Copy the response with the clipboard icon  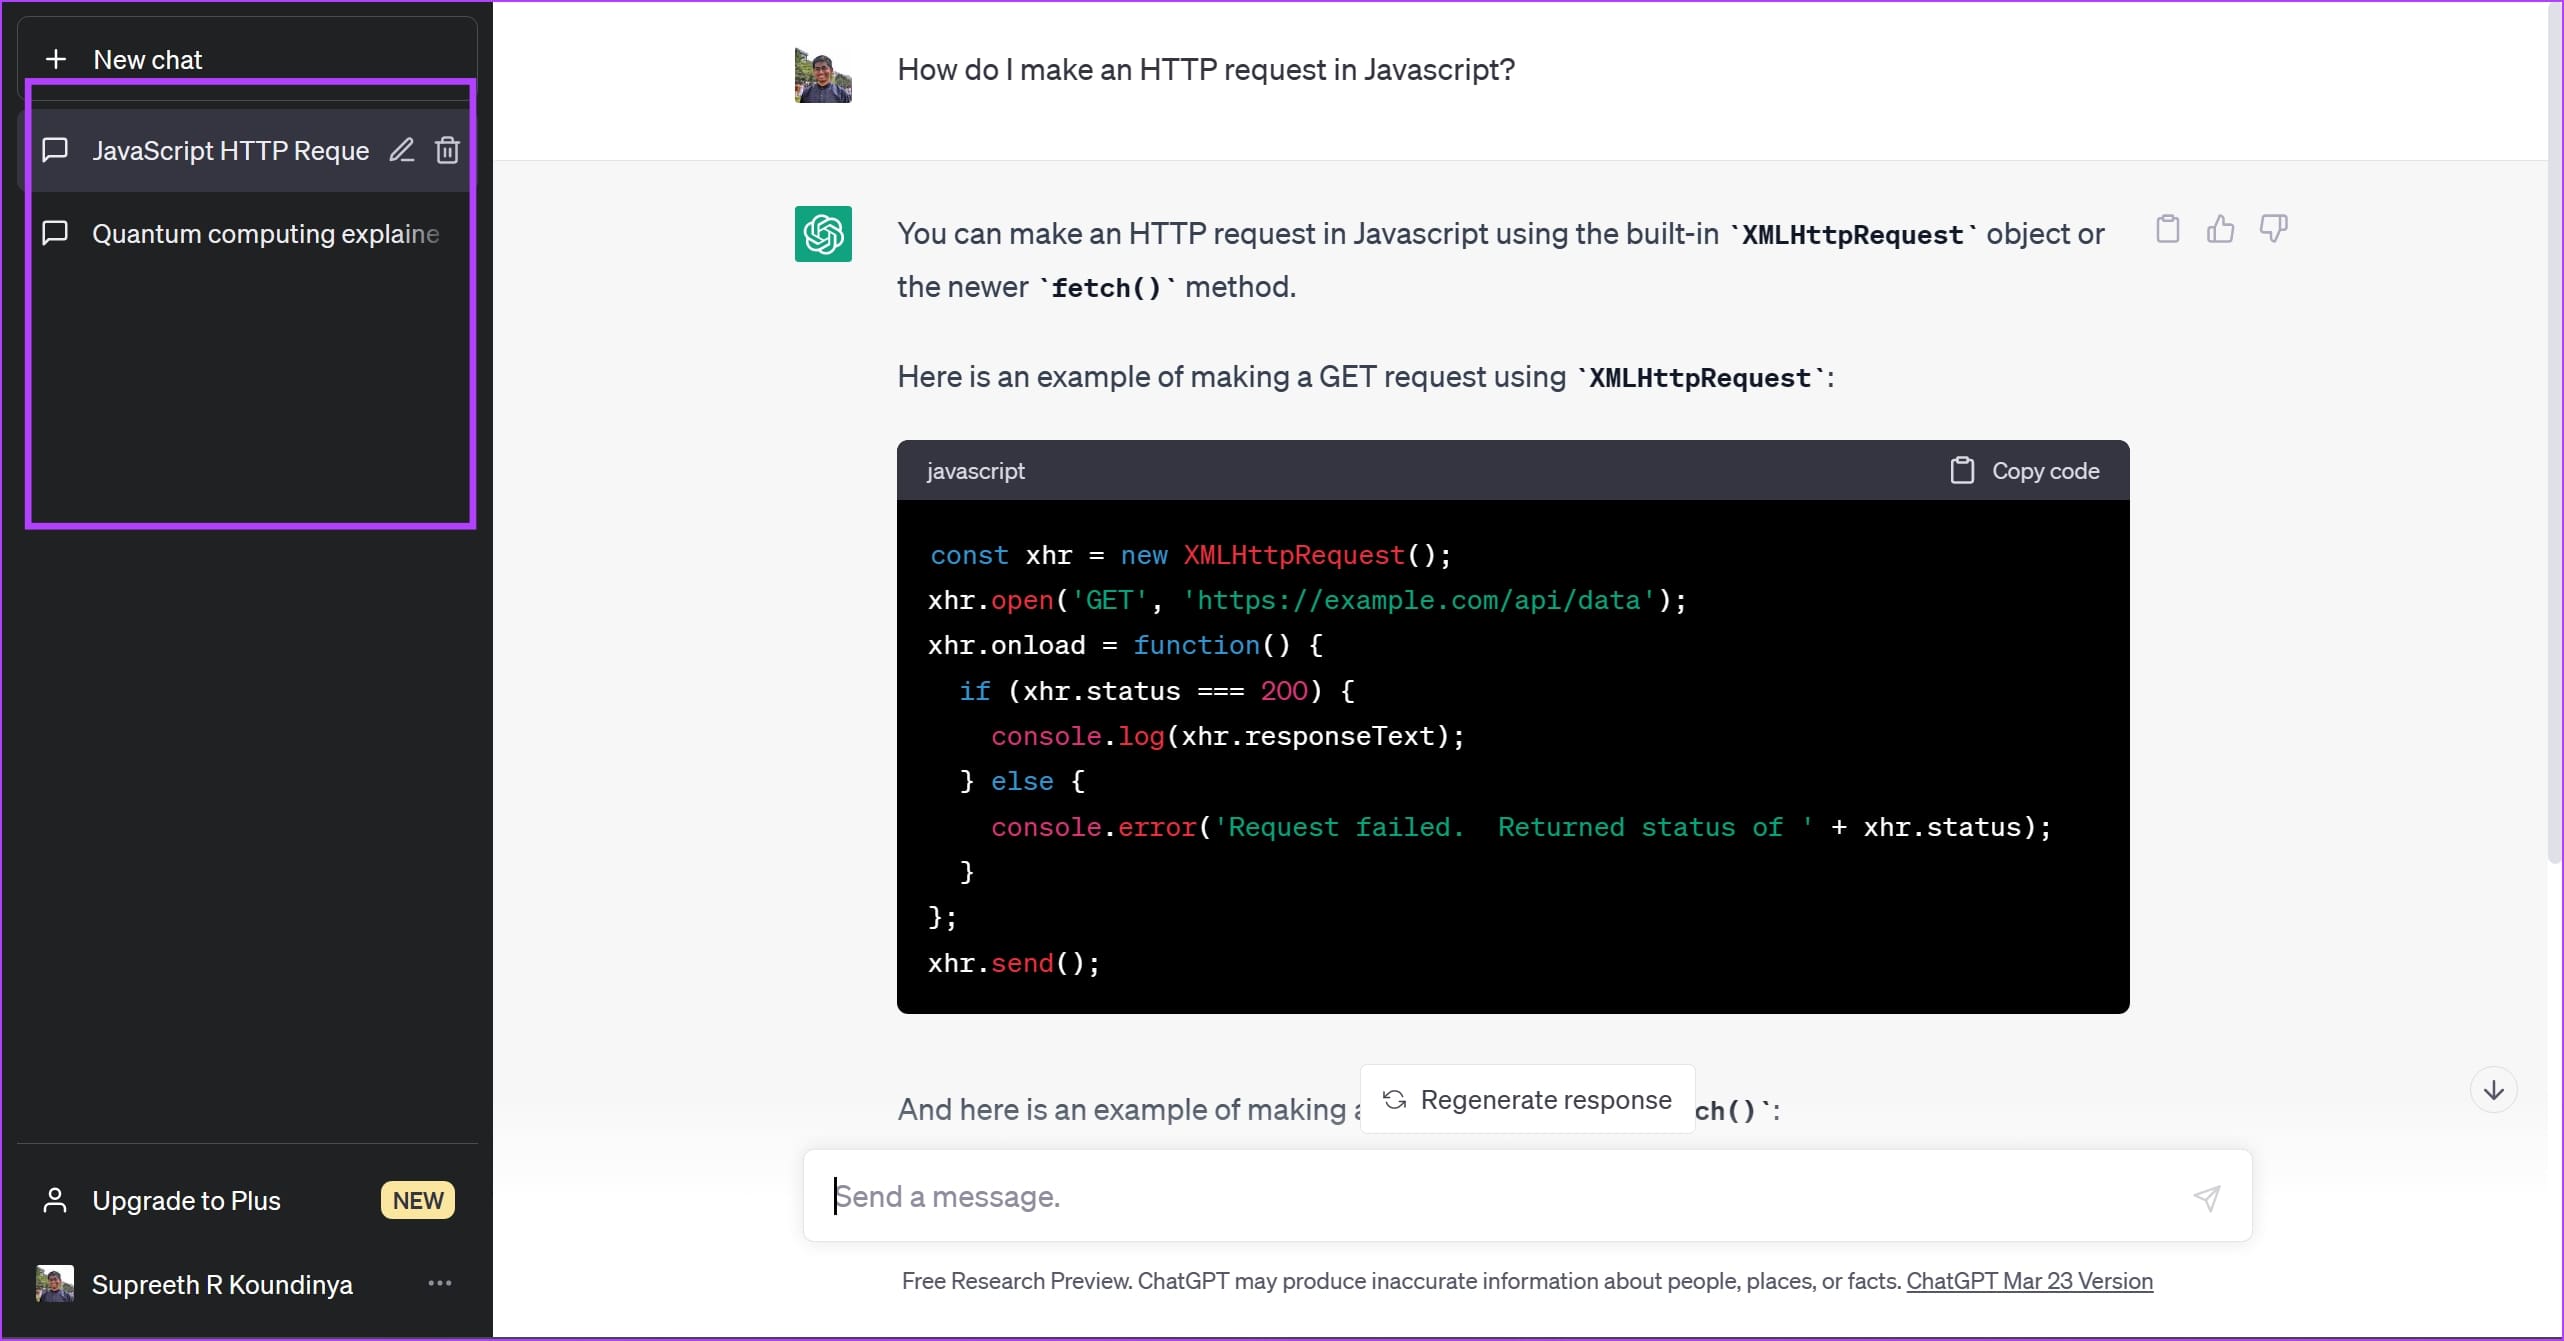2167,229
